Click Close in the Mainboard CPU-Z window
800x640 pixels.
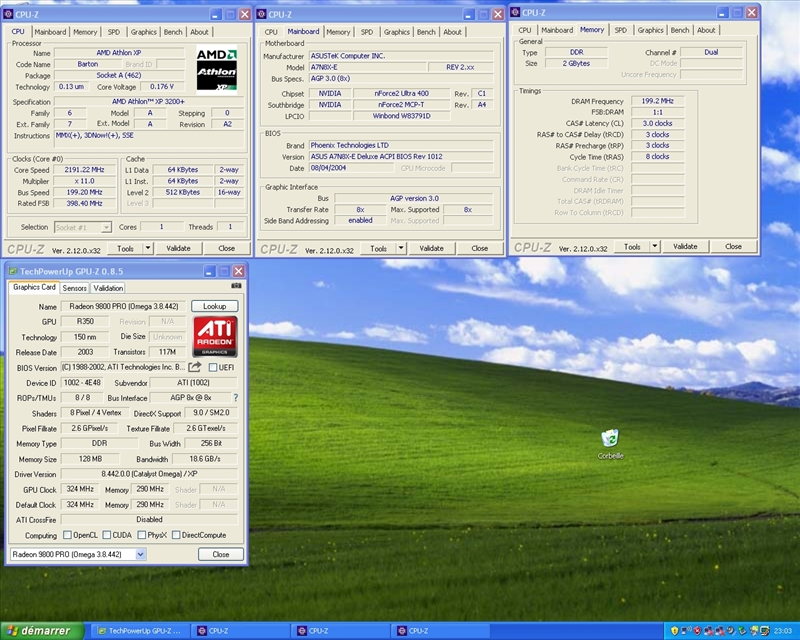click(479, 249)
